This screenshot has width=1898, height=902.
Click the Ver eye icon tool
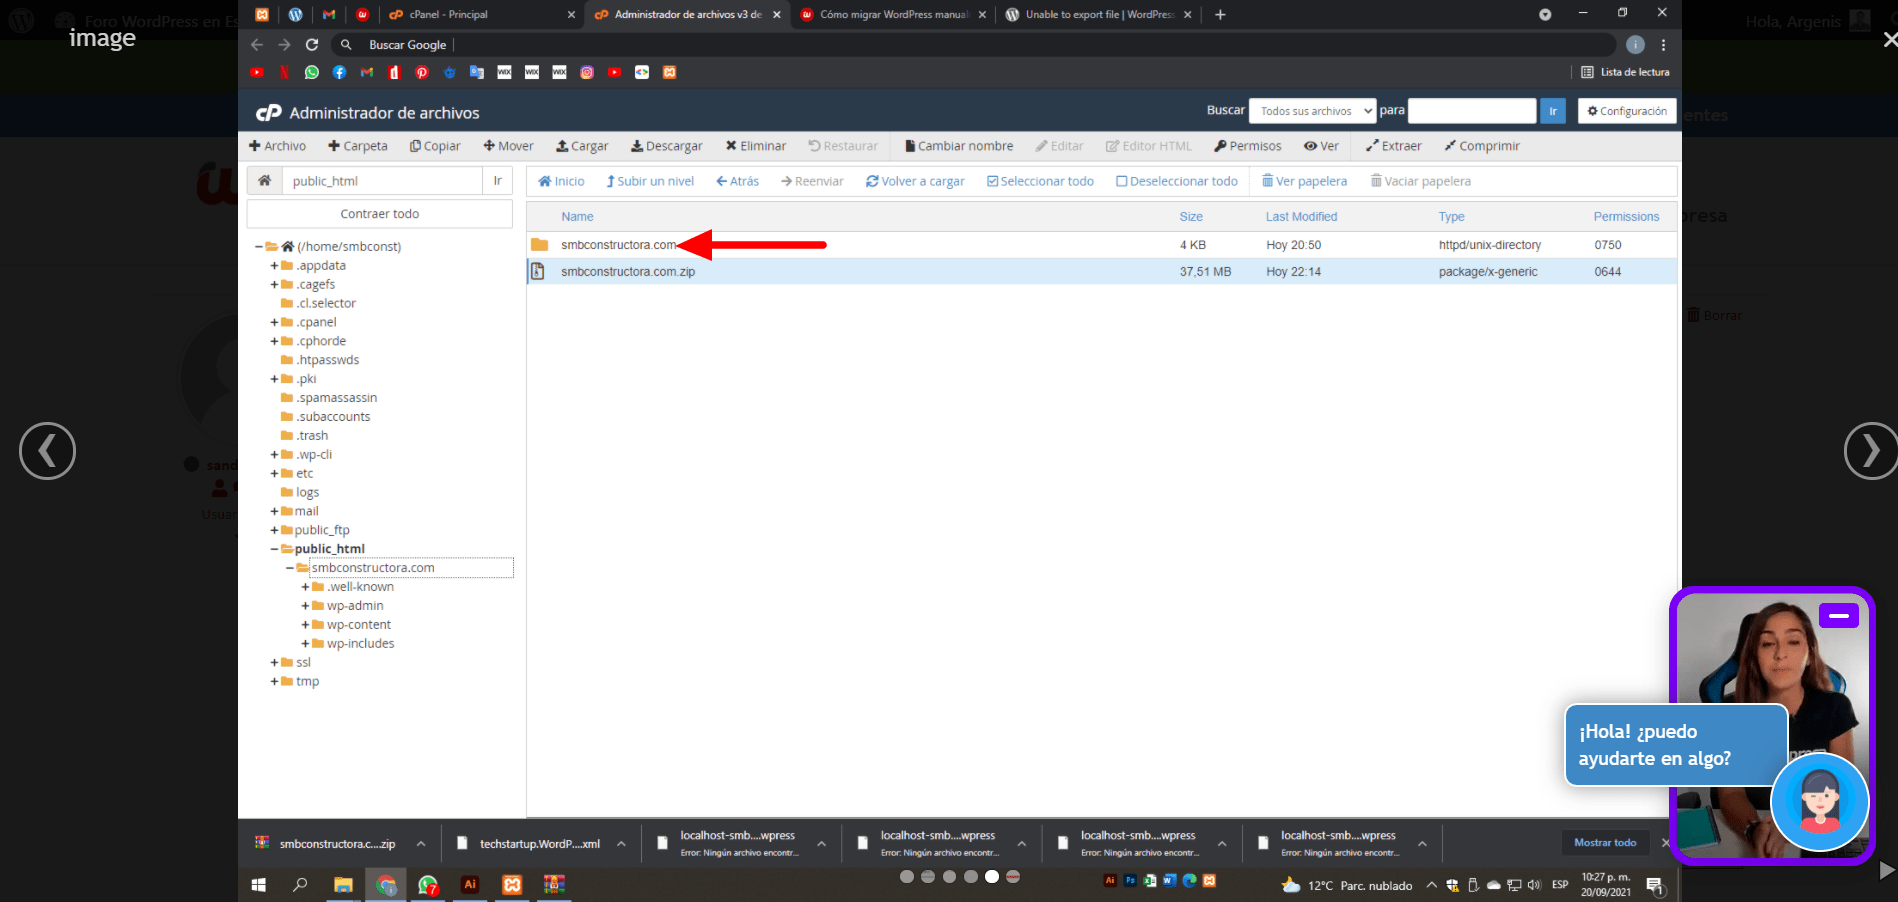click(1321, 146)
